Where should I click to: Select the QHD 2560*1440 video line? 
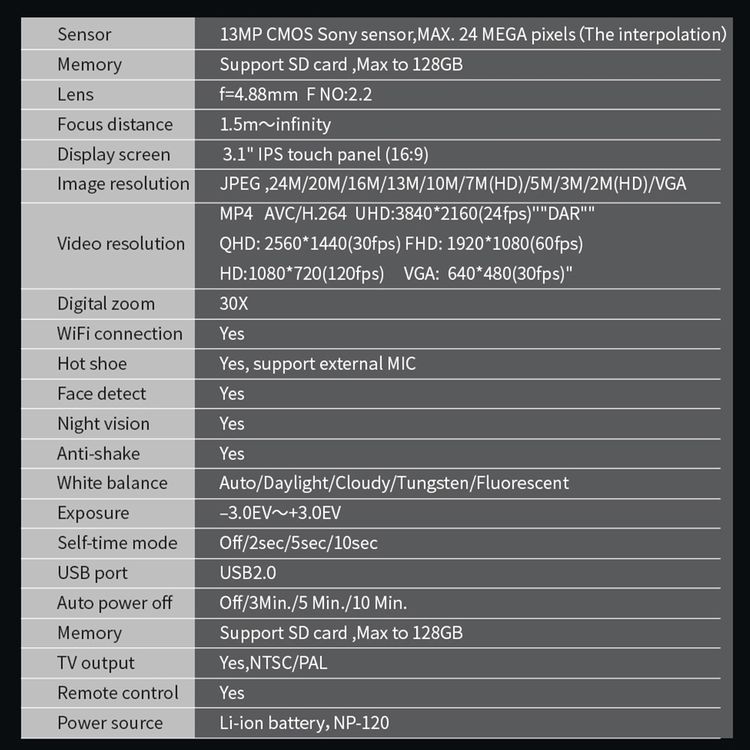click(x=401, y=244)
